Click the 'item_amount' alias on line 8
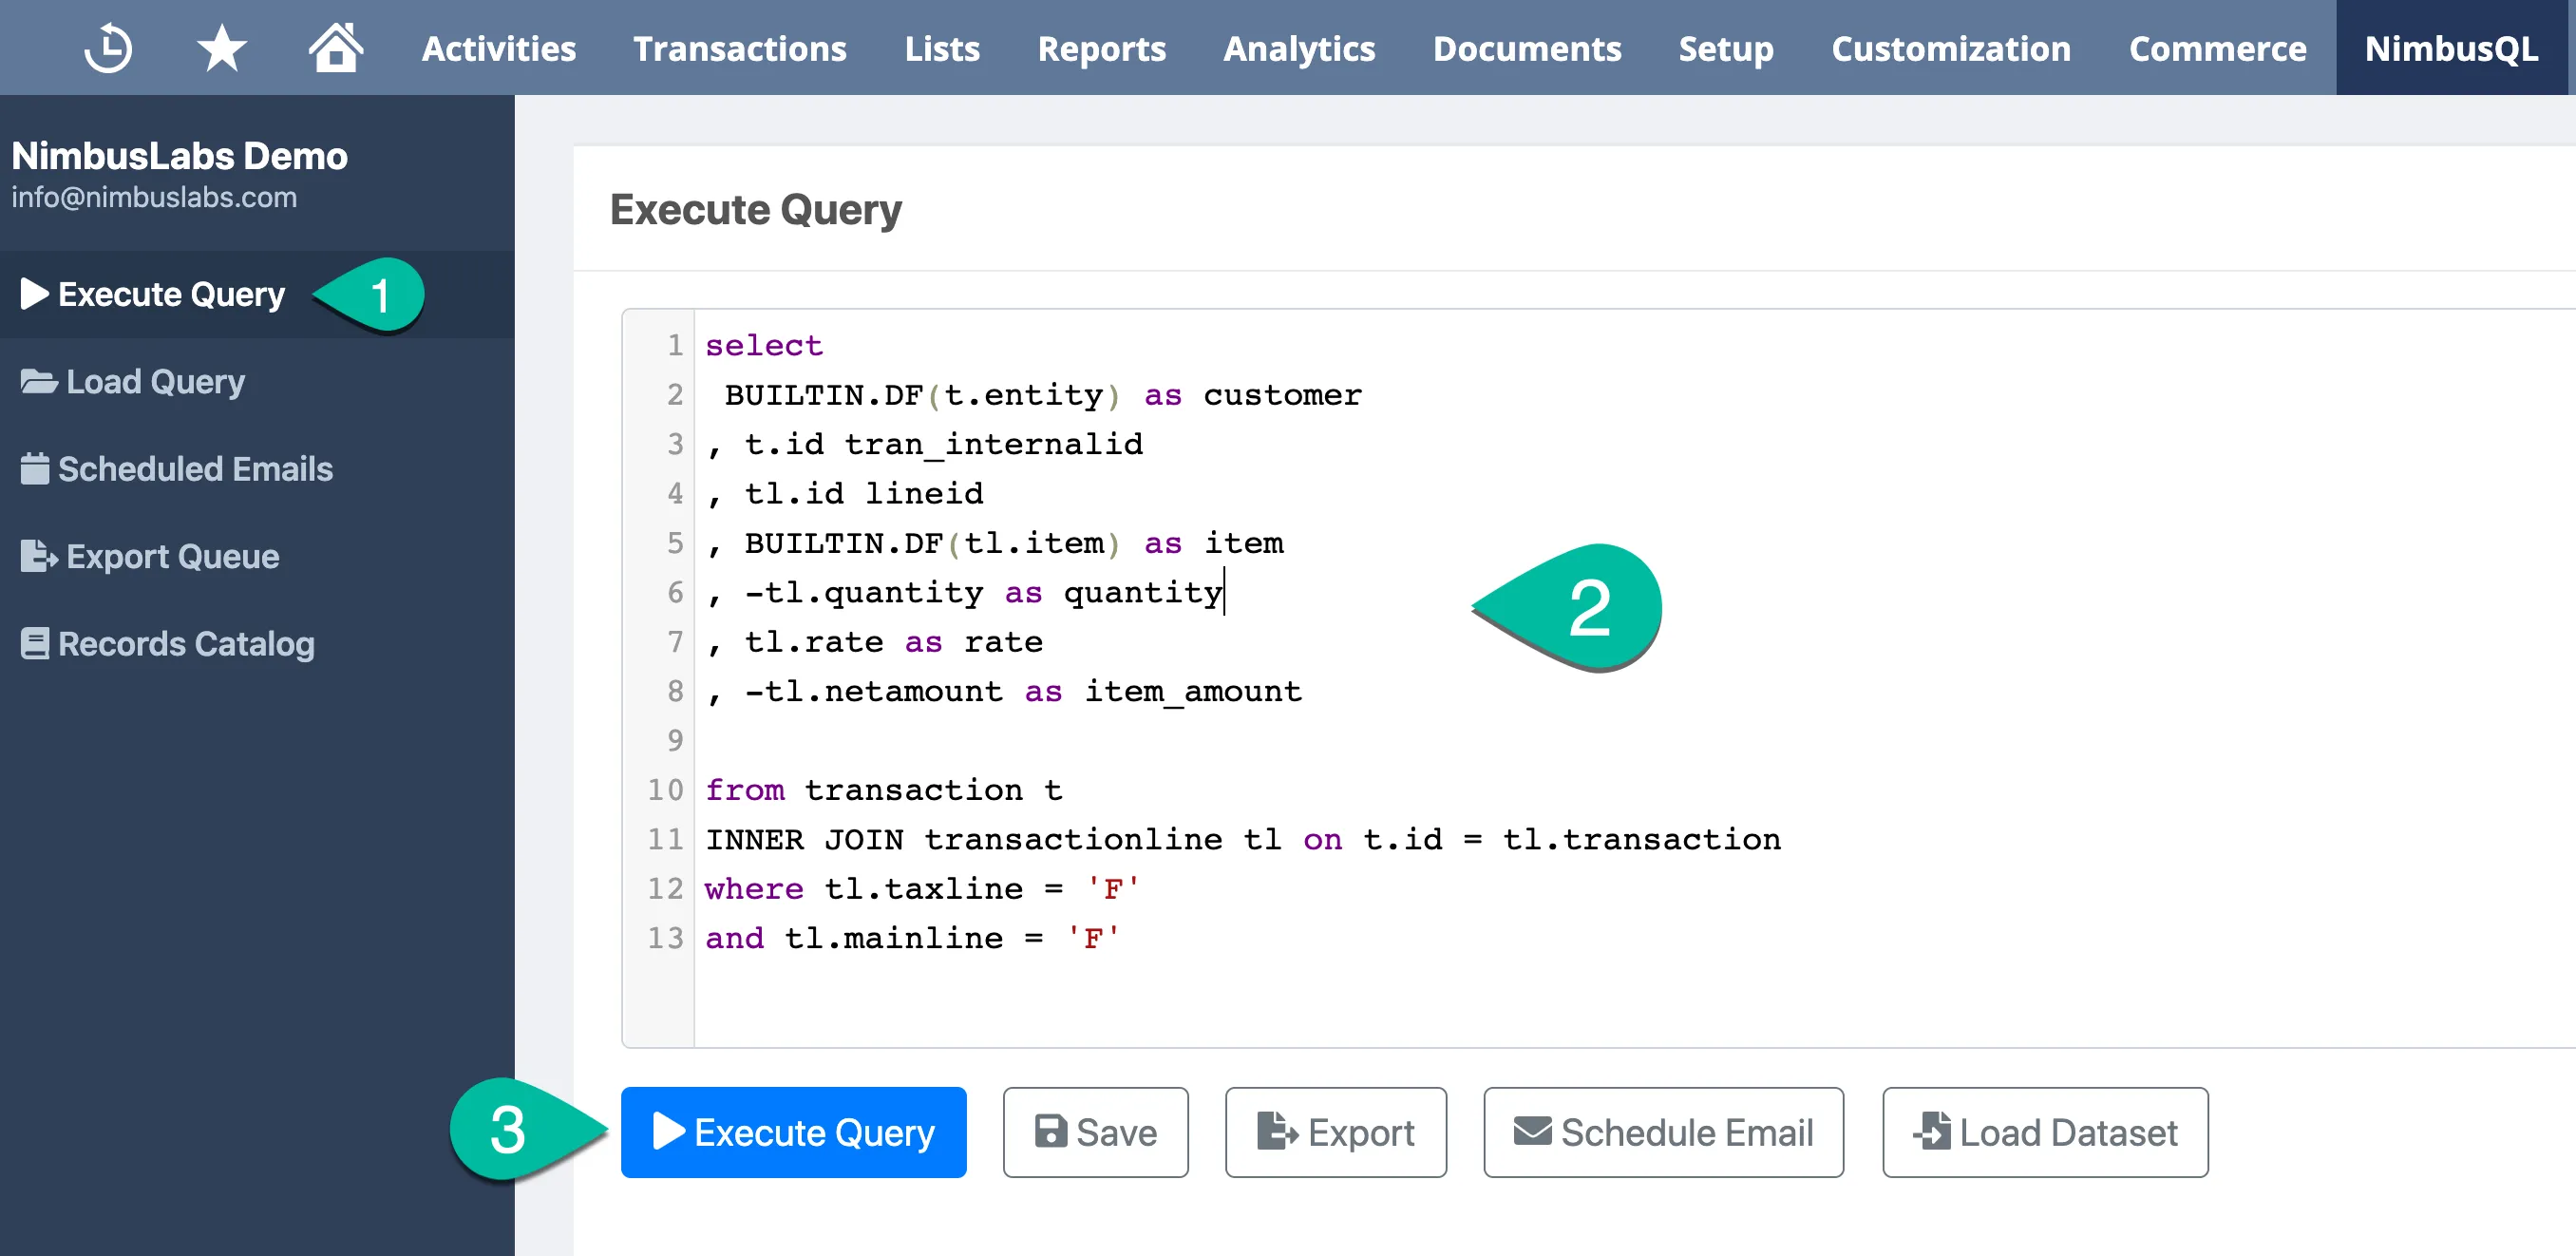The height and width of the screenshot is (1256, 2576). point(1193,691)
